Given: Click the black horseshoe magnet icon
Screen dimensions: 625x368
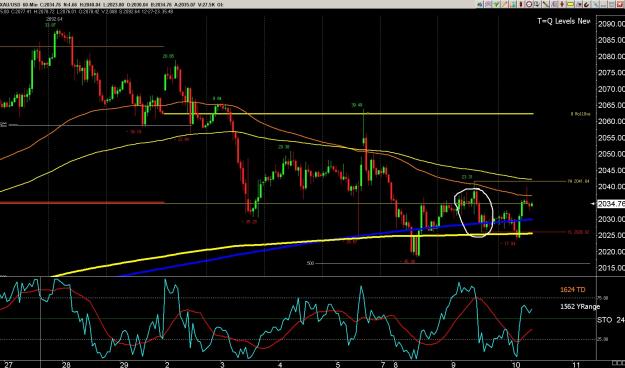Looking at the screenshot, I should click(x=586, y=4).
